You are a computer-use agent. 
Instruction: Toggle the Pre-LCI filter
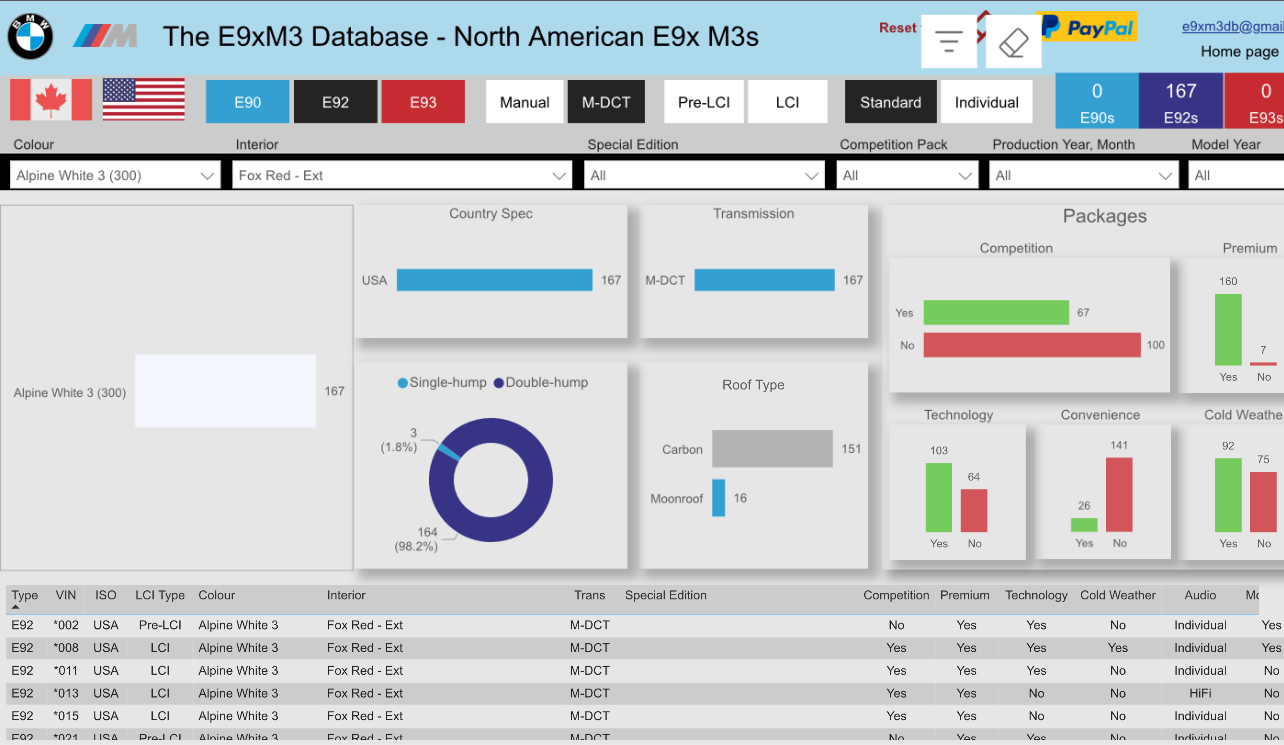(704, 102)
